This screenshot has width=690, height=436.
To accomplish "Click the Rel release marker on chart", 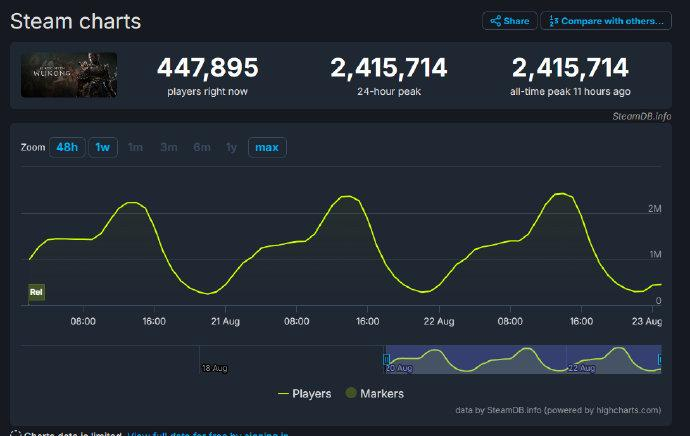I will [36, 292].
